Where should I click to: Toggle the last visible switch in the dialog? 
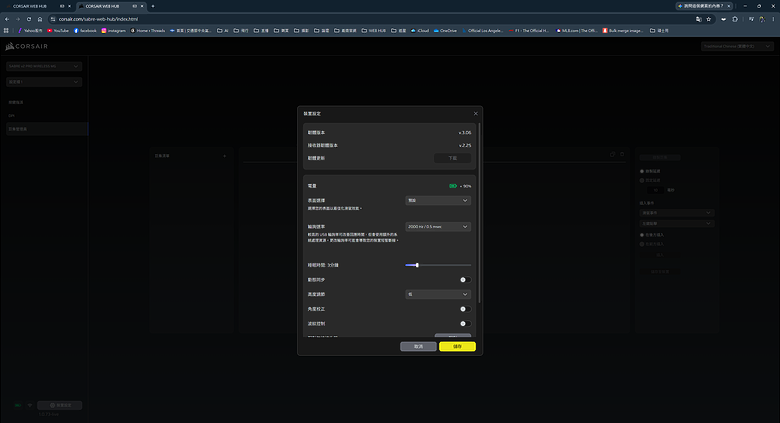[x=465, y=323]
